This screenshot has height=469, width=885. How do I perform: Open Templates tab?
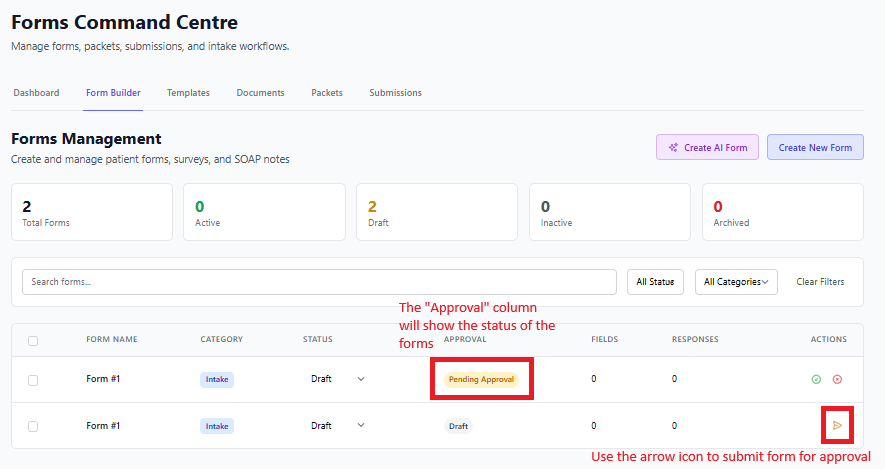click(188, 93)
